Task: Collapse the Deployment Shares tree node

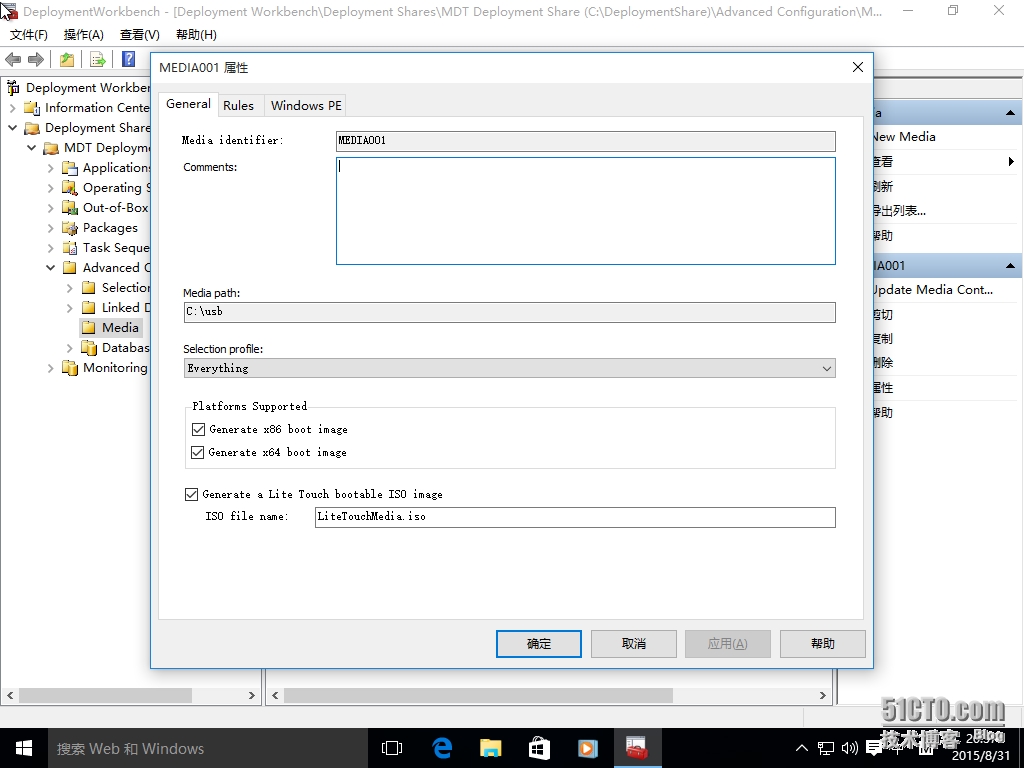Action: tap(12, 127)
